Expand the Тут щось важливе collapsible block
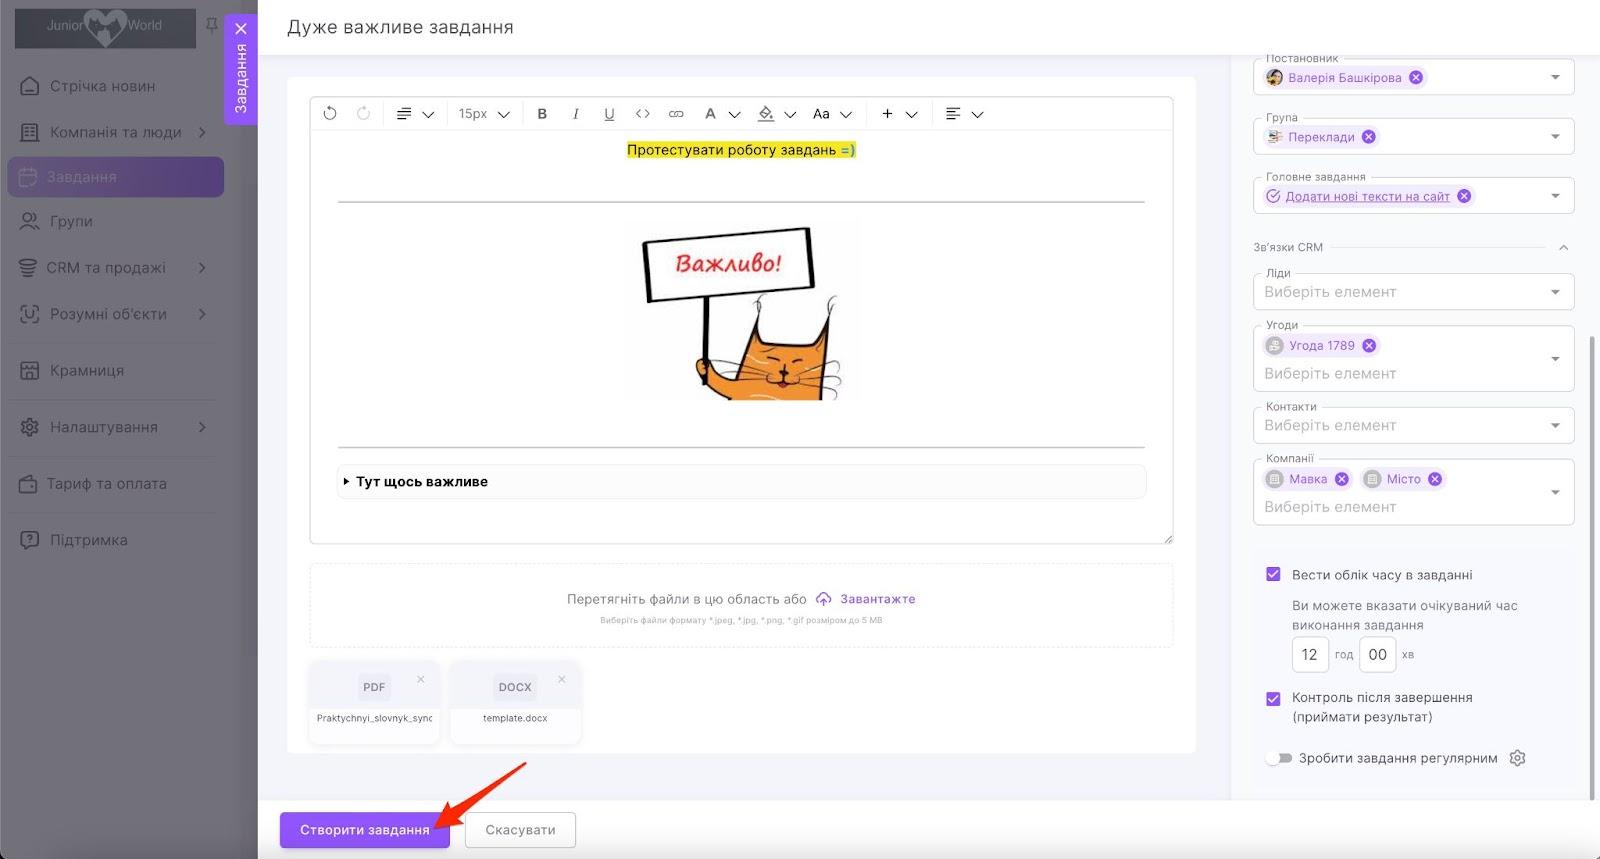 pos(741,481)
